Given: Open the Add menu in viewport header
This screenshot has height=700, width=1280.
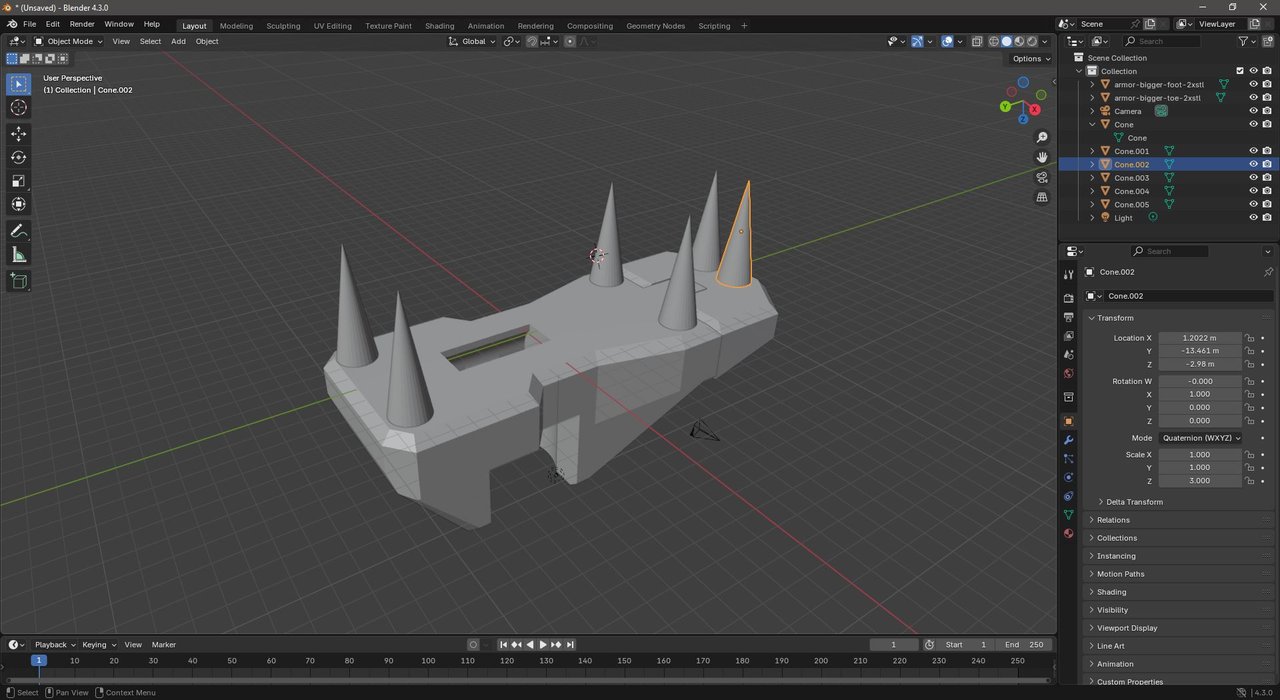Looking at the screenshot, I should coord(178,41).
